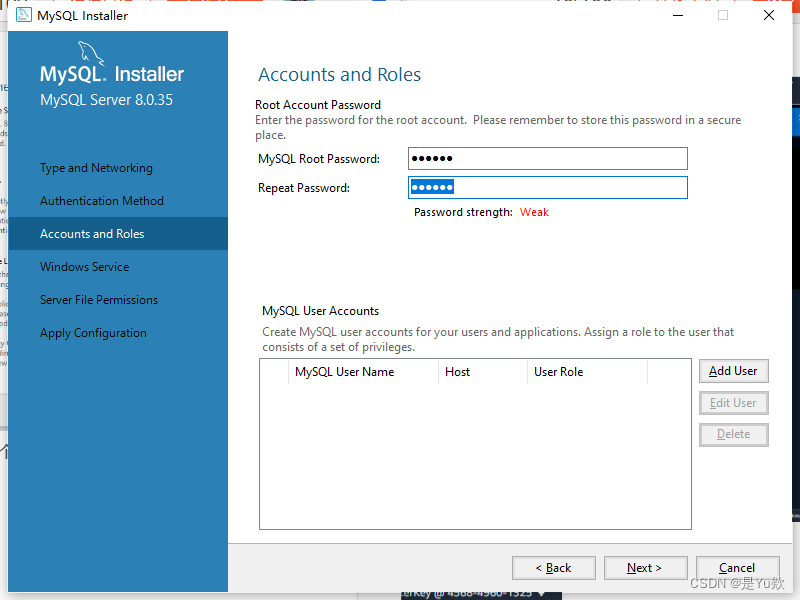Screen dimensions: 800x600
Task: Sort by the MySQL User Name column
Action: pyautogui.click(x=363, y=372)
